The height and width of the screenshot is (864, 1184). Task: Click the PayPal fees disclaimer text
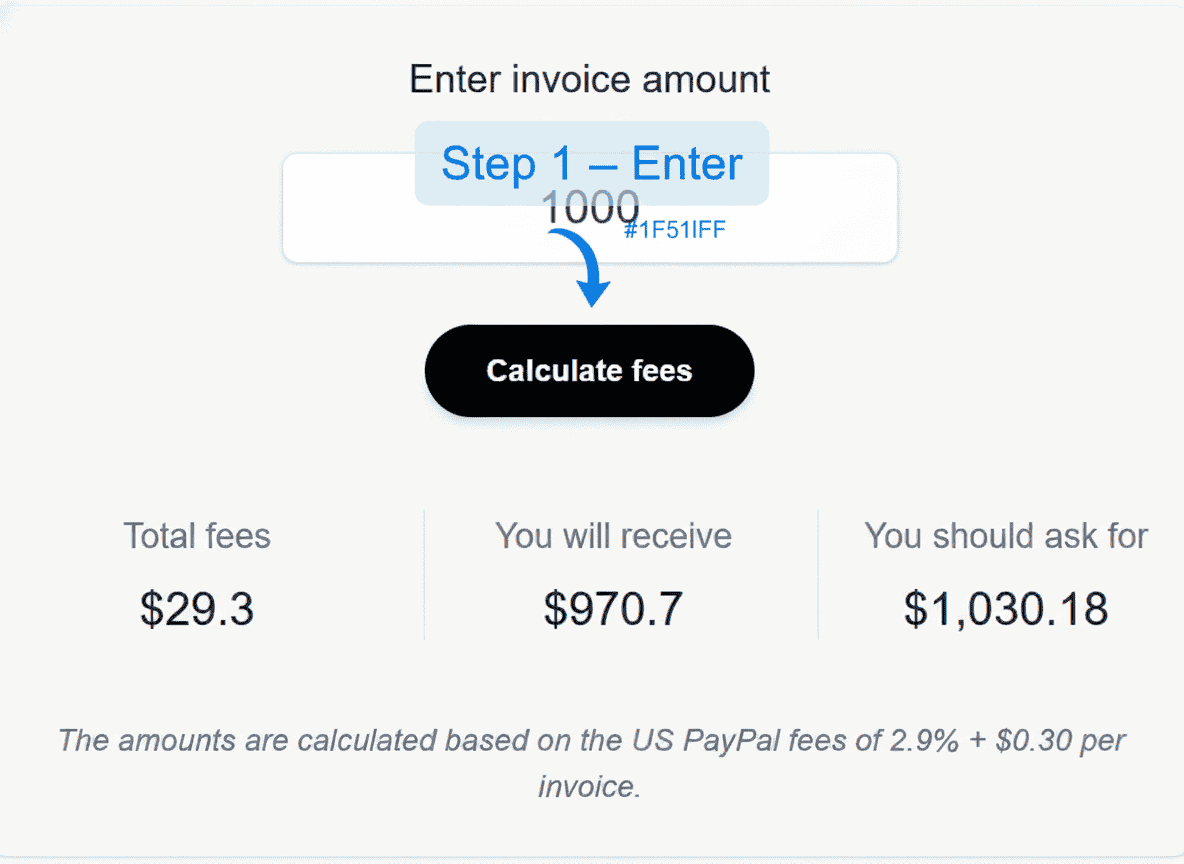point(590,742)
